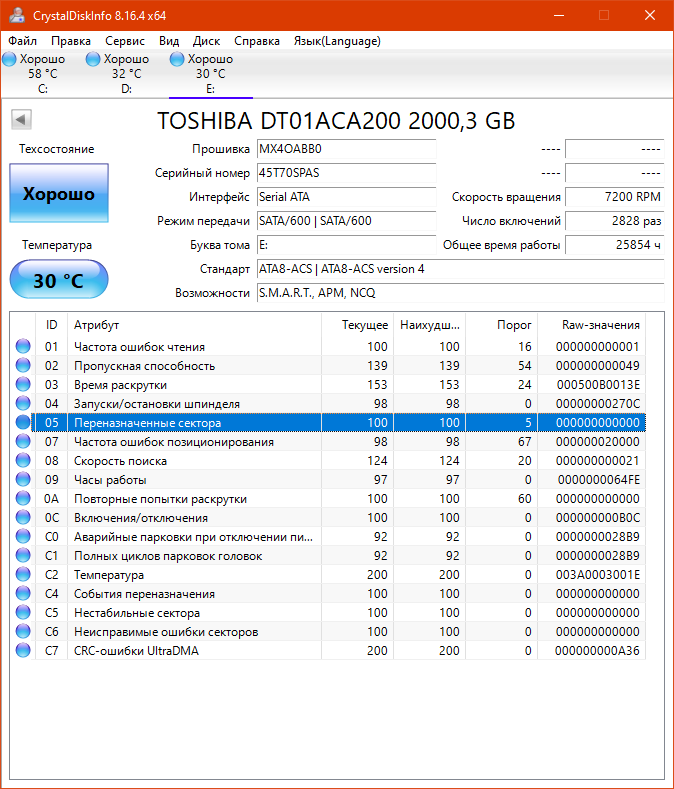Click status orb for attribute 08 row
Viewport: 674px width, 789px height.
tap(23, 460)
